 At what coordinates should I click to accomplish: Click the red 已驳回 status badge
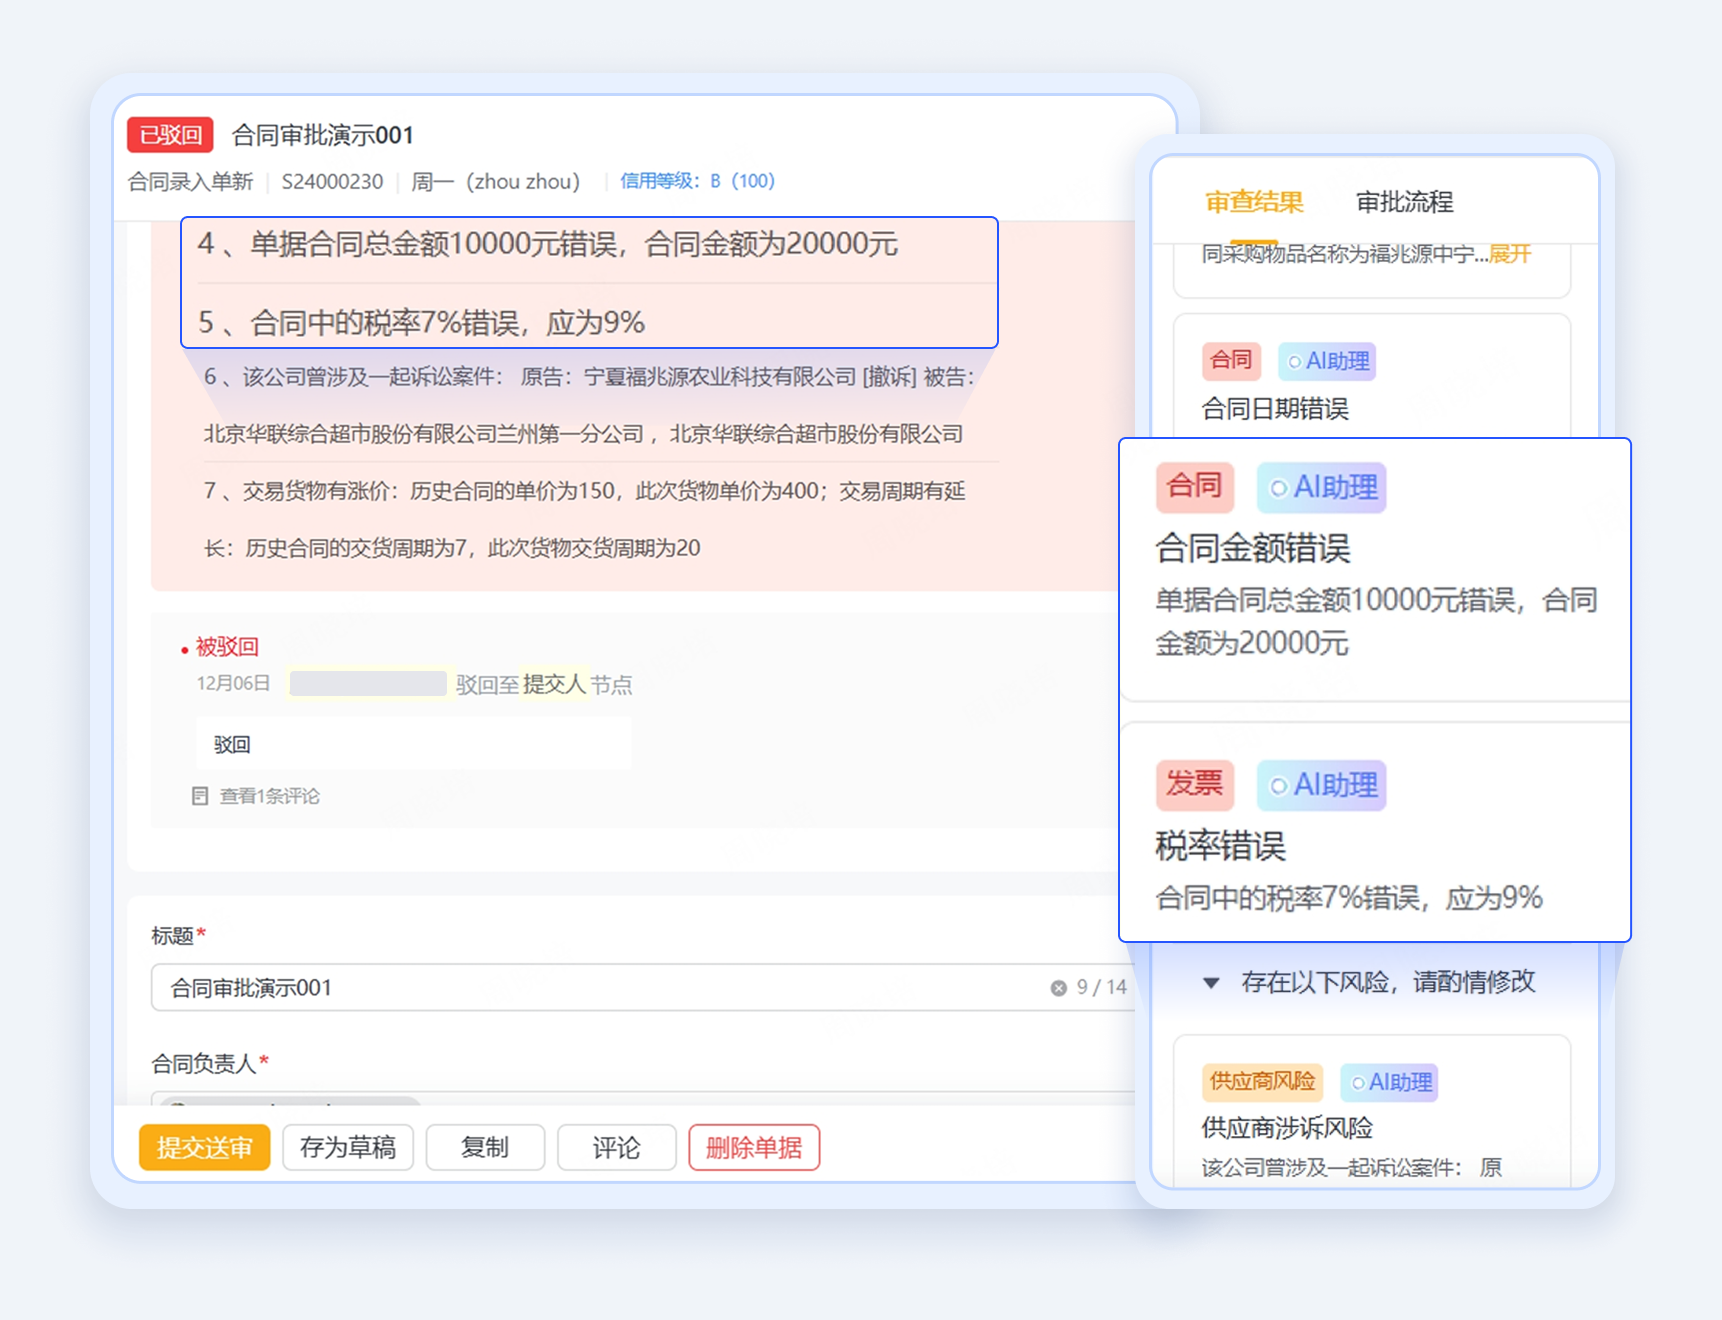click(x=170, y=135)
